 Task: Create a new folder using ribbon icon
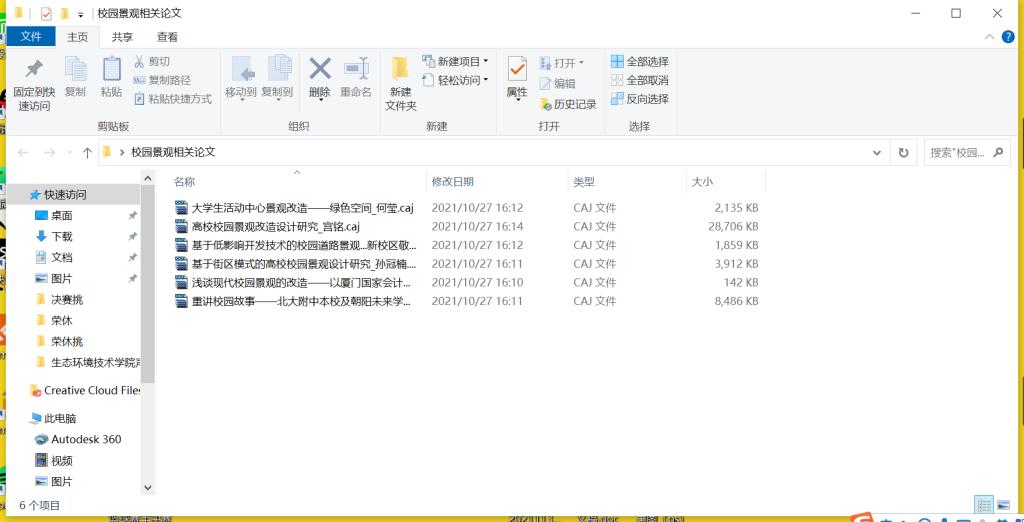tap(400, 82)
